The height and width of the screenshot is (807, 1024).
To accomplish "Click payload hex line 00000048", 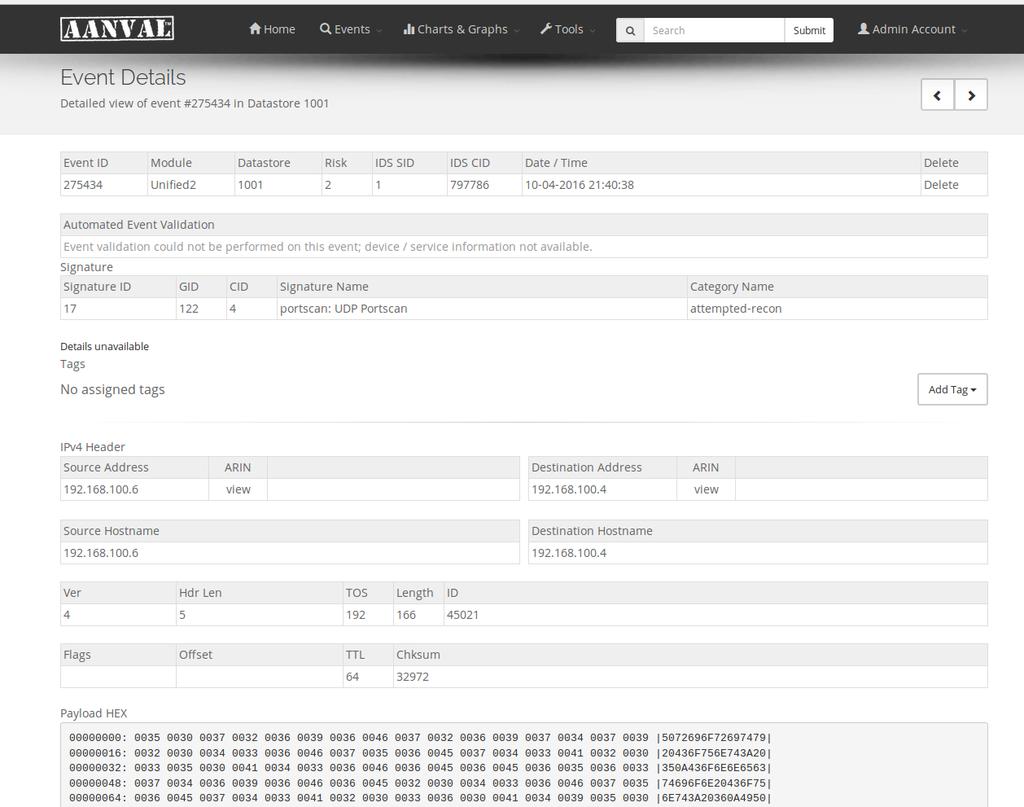I will (421, 783).
